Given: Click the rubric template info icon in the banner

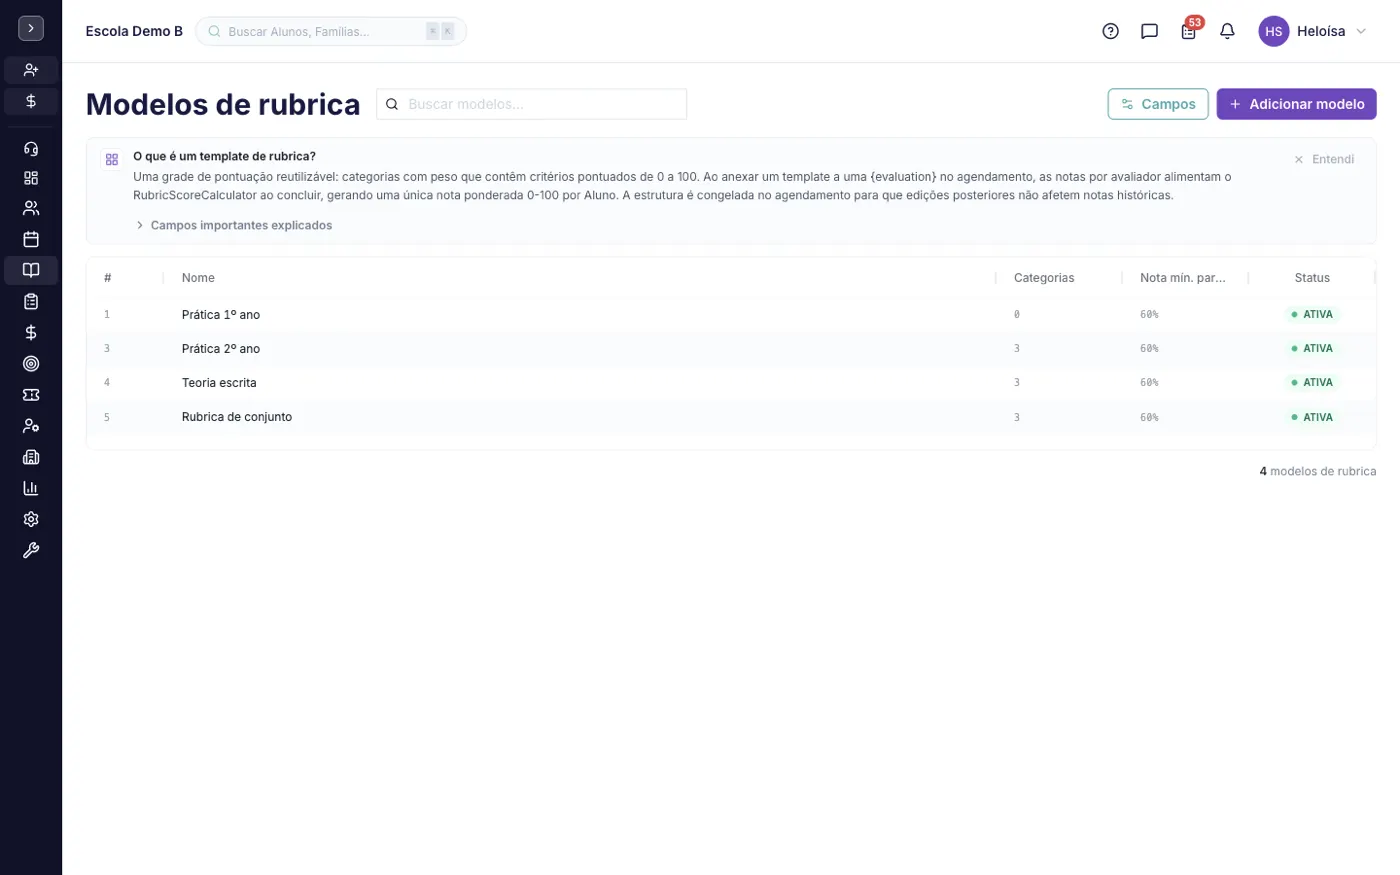Looking at the screenshot, I should click(x=112, y=159).
